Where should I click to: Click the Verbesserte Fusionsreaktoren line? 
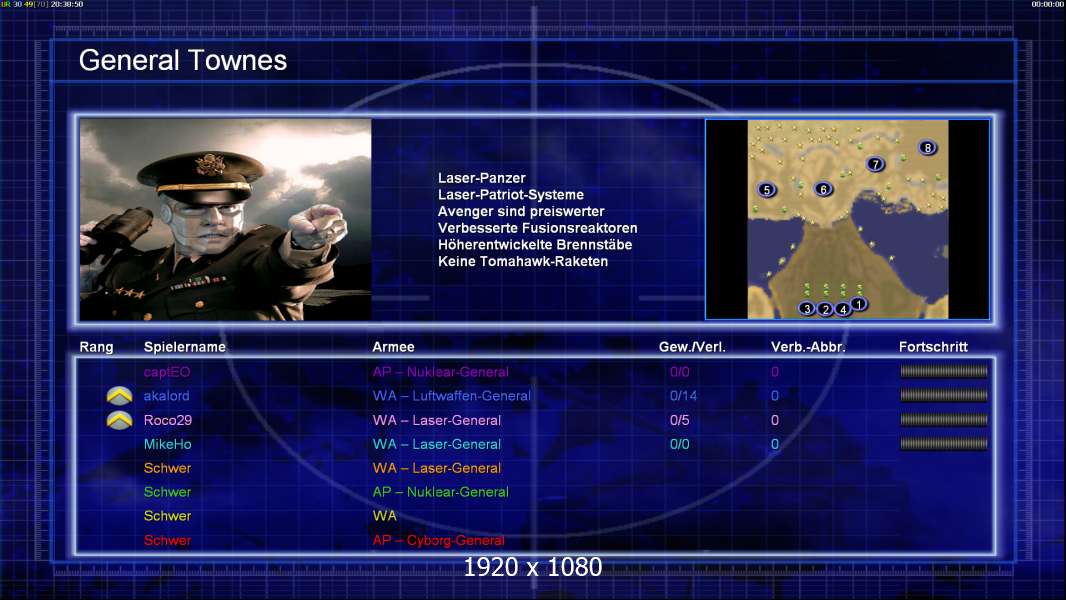538,228
